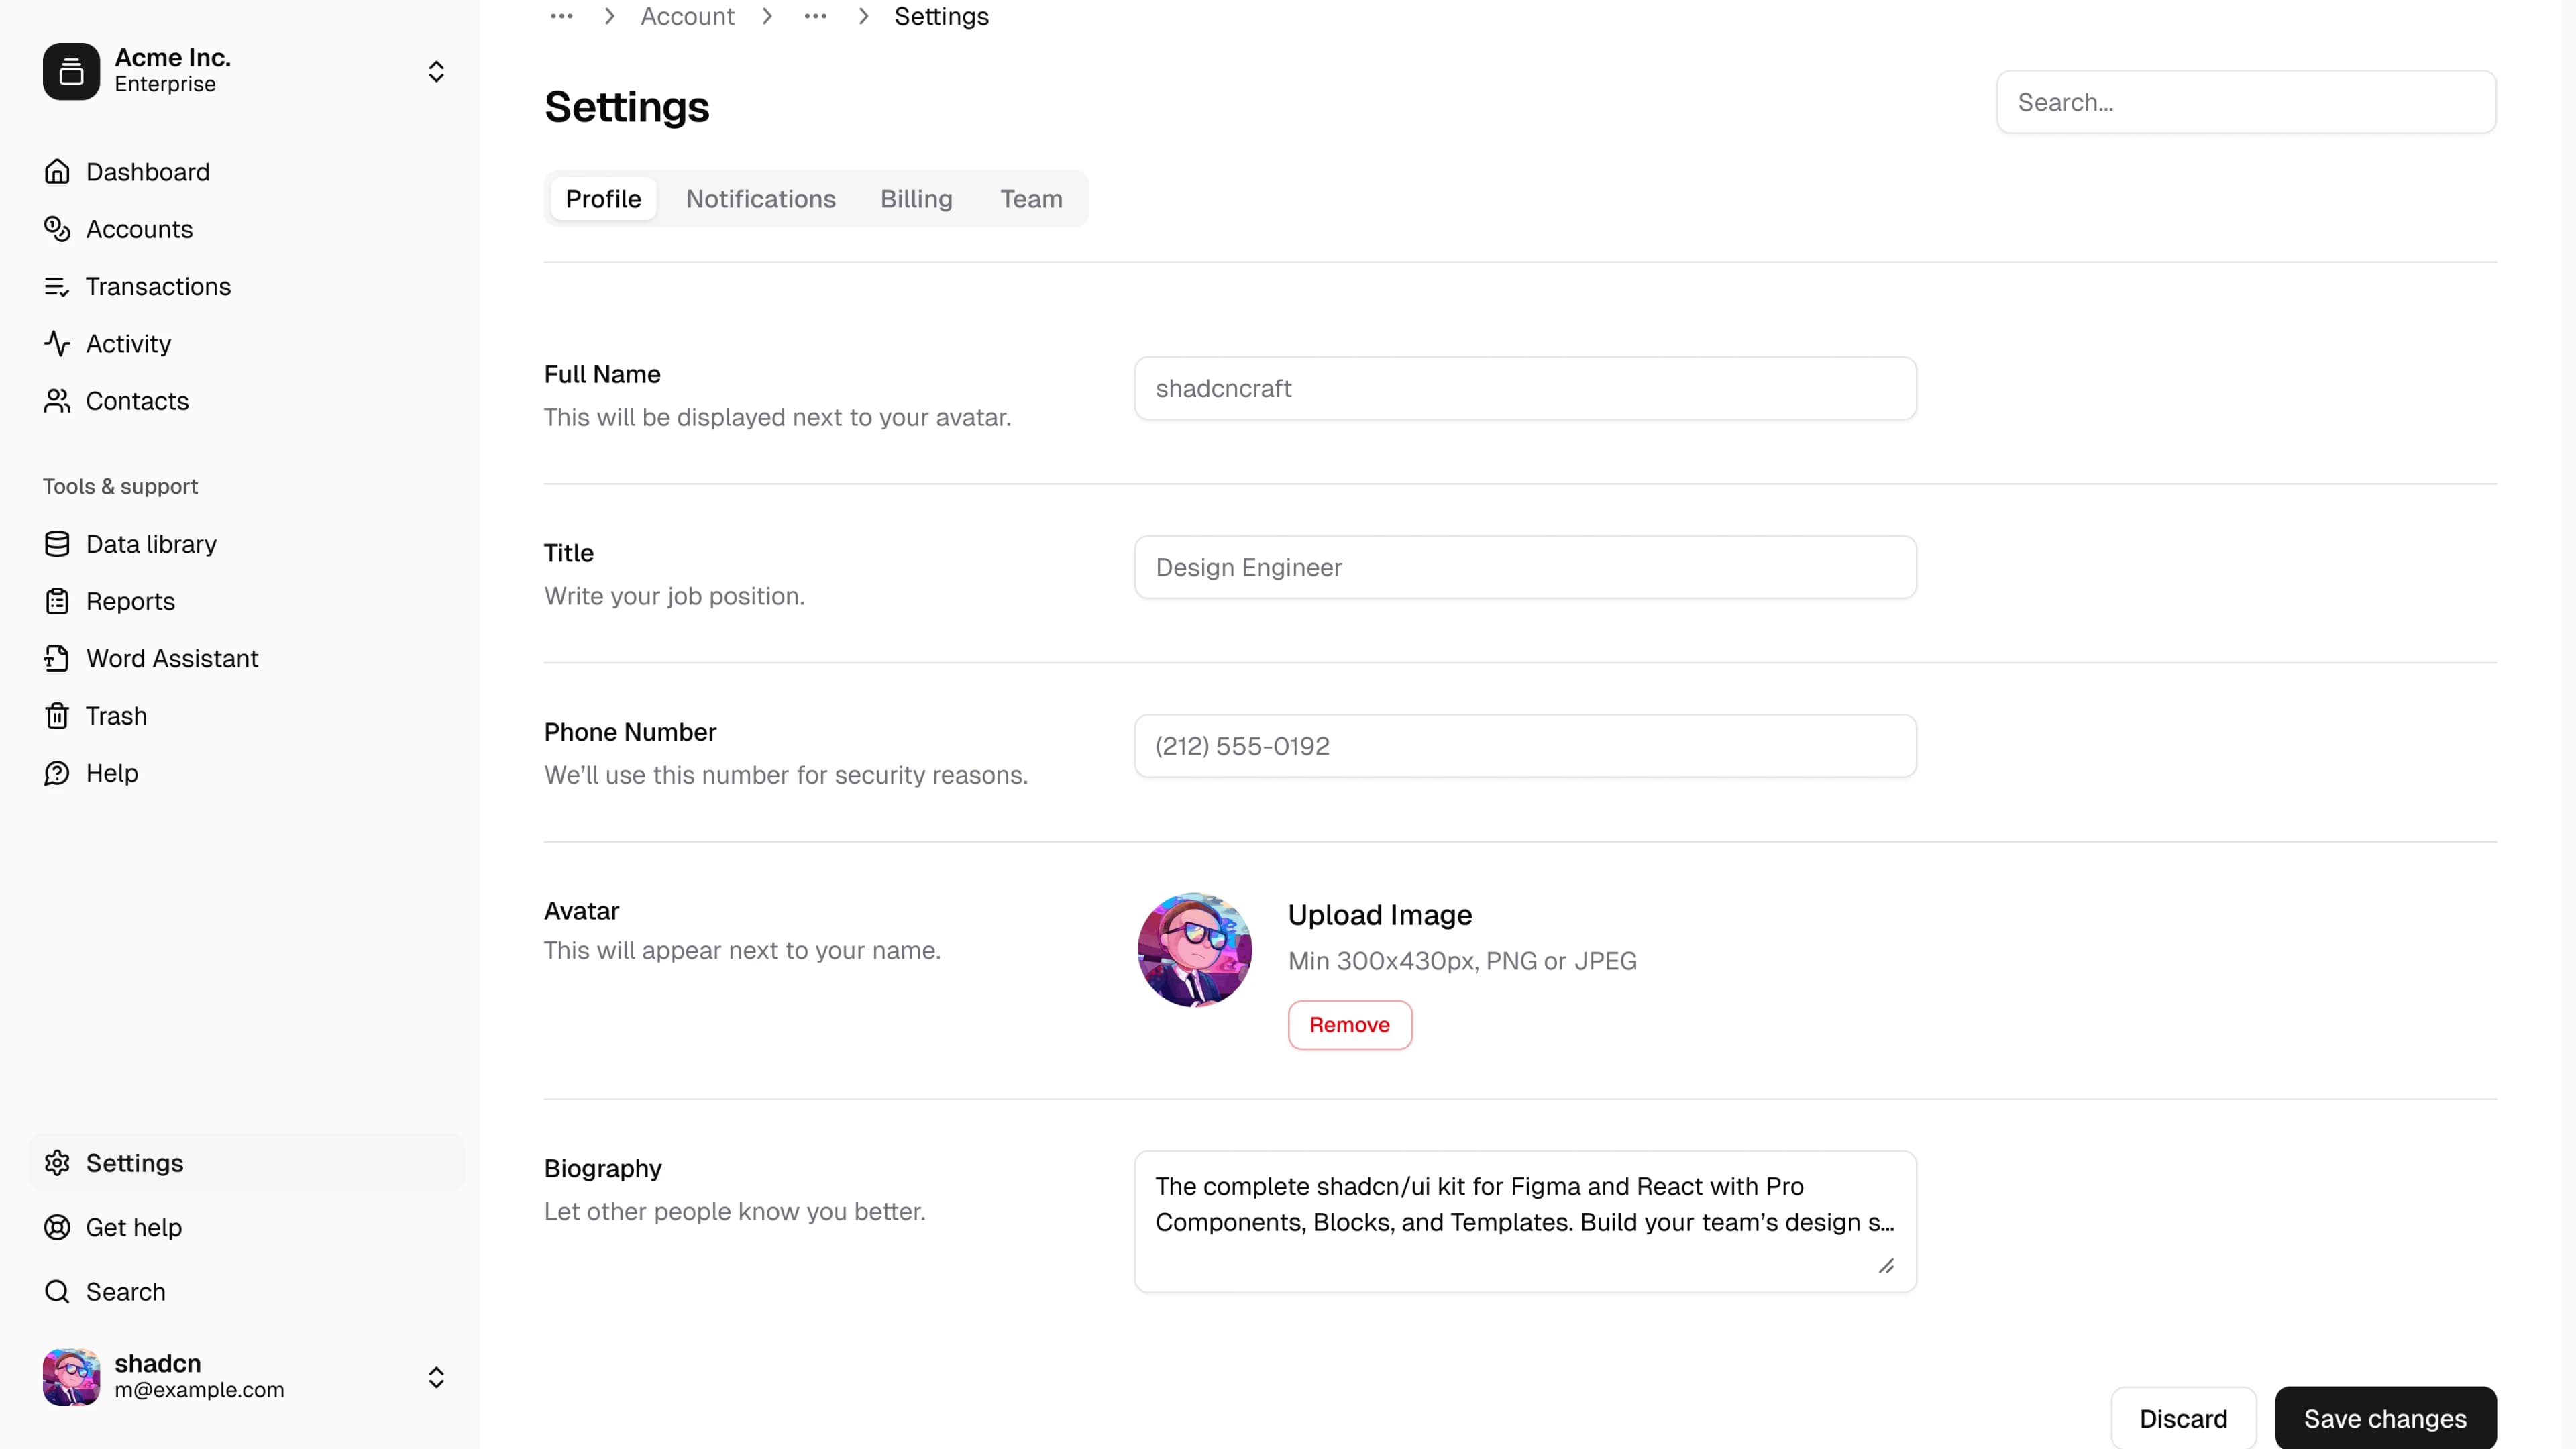2576x1449 pixels.
Task: Click the Help icon in sidebar
Action: 57,772
